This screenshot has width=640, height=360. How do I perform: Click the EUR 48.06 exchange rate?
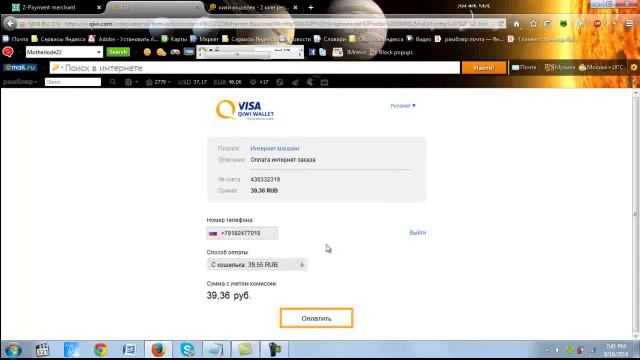228,82
